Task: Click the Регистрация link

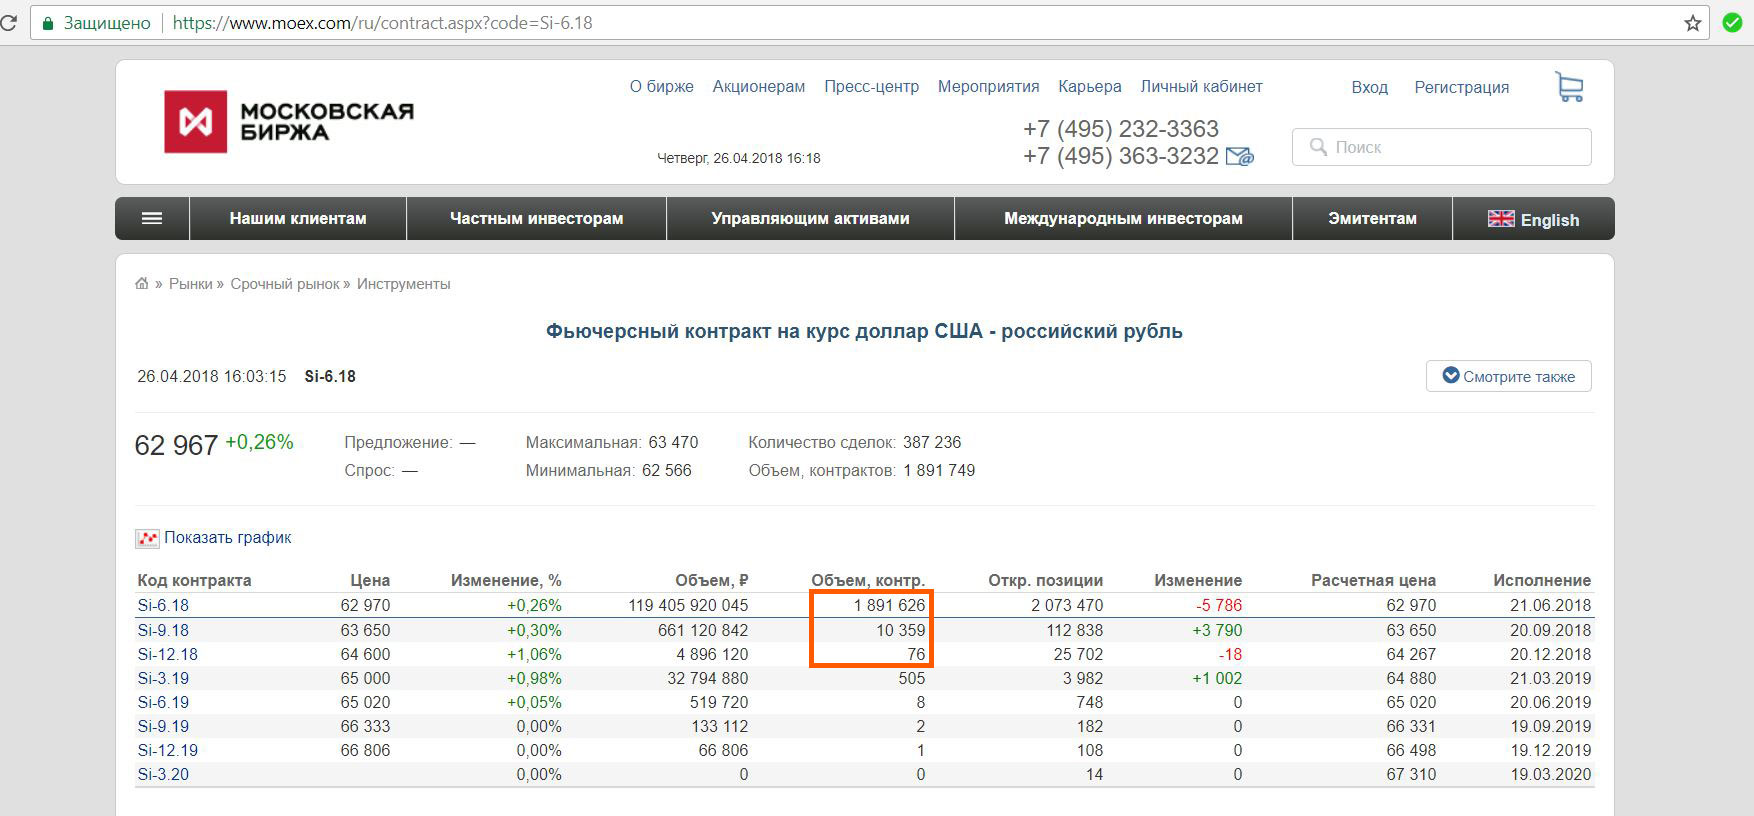Action: [x=1461, y=87]
